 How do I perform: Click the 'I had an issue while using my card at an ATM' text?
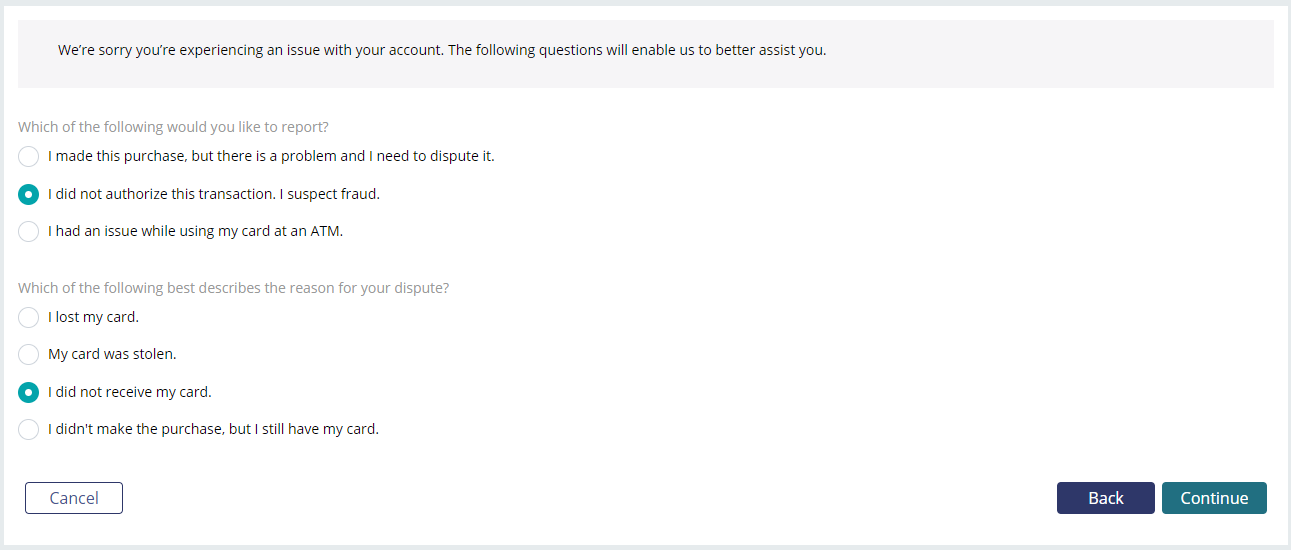pyautogui.click(x=195, y=231)
